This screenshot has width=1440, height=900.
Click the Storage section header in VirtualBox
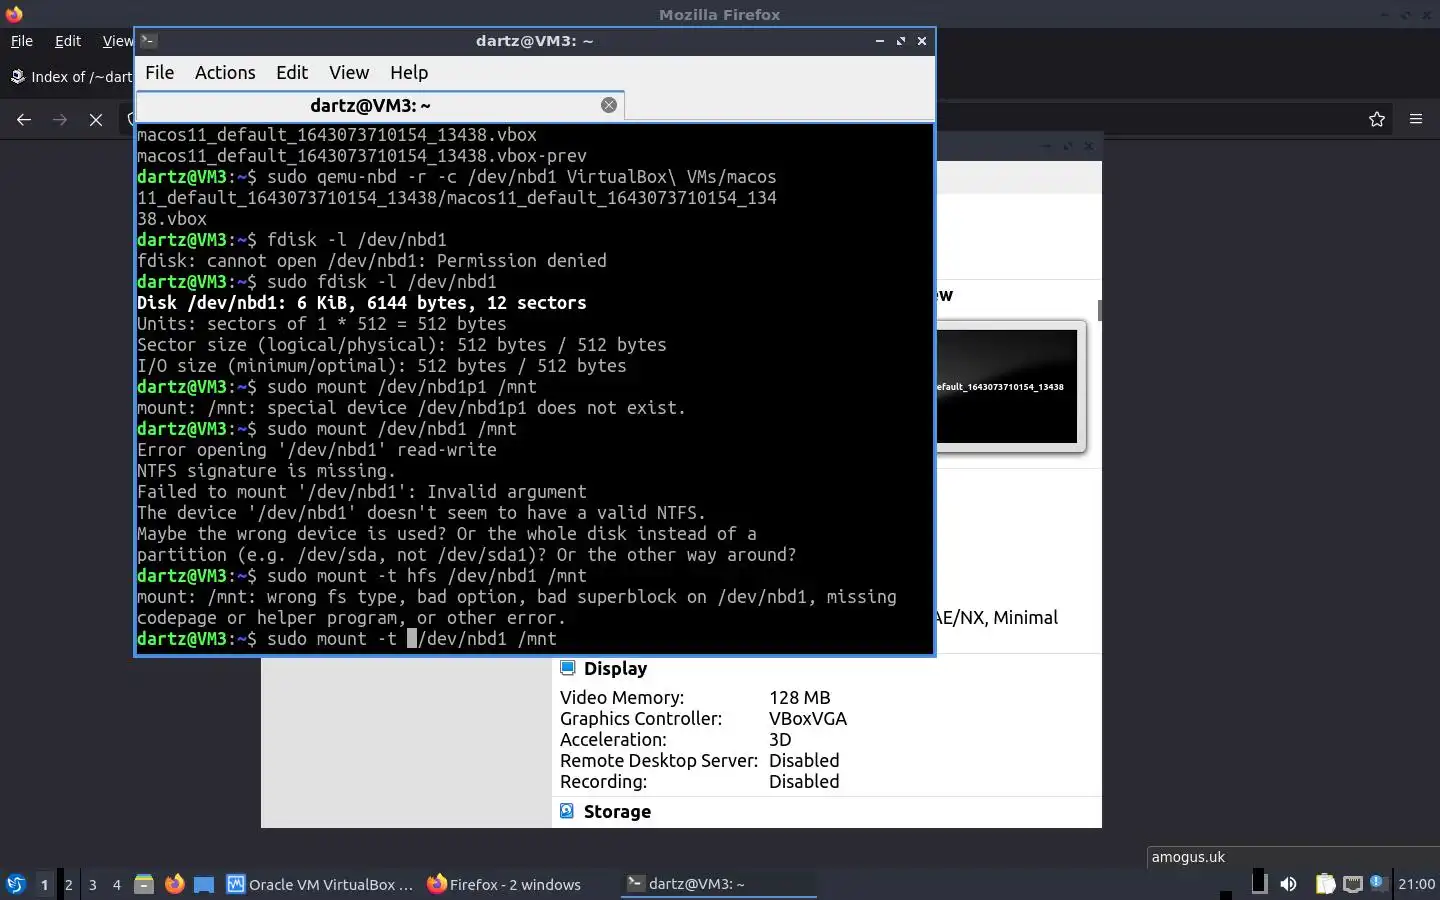click(x=617, y=811)
